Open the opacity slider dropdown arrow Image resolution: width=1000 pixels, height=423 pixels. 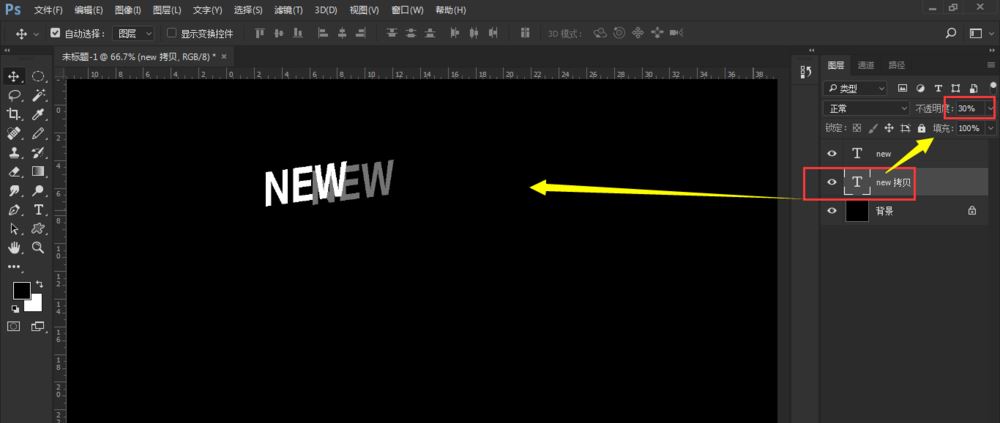tap(990, 108)
